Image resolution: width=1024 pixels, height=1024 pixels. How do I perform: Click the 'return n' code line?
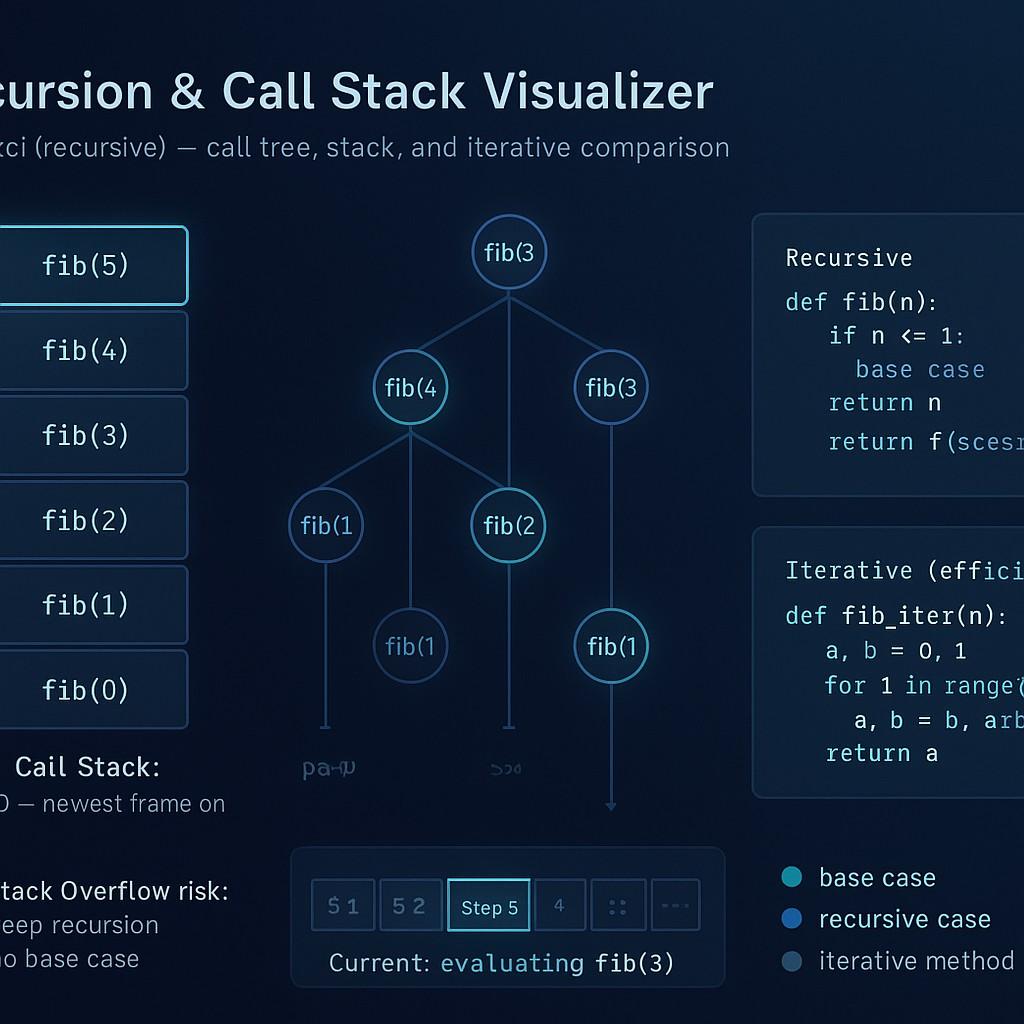coord(884,403)
